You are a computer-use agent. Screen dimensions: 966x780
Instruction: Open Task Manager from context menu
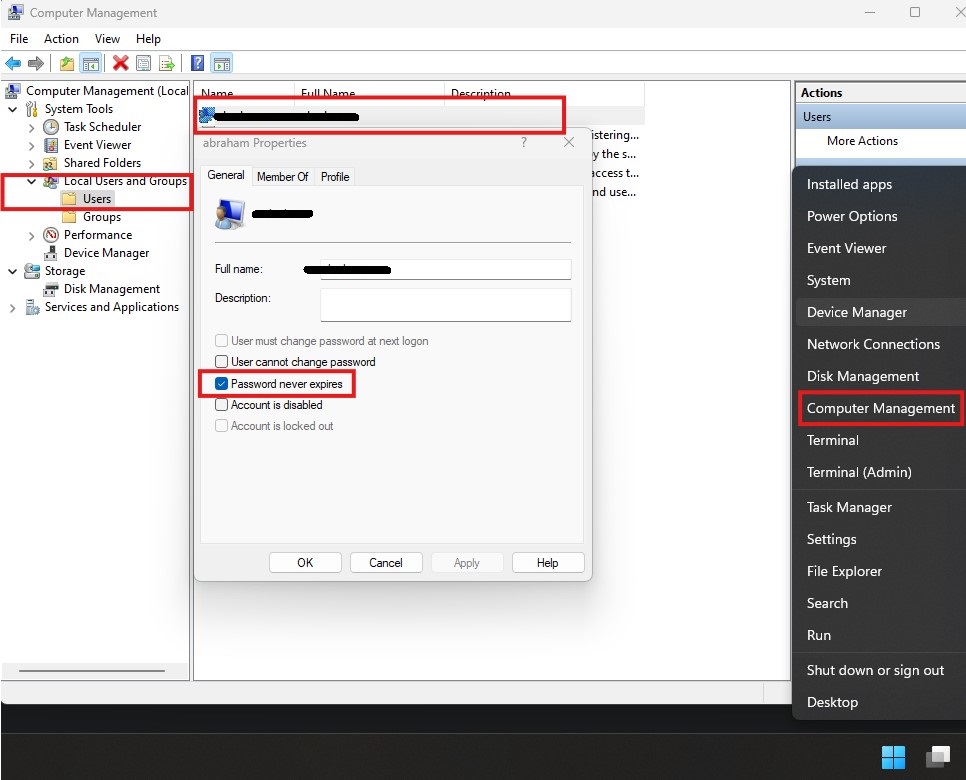click(x=849, y=507)
